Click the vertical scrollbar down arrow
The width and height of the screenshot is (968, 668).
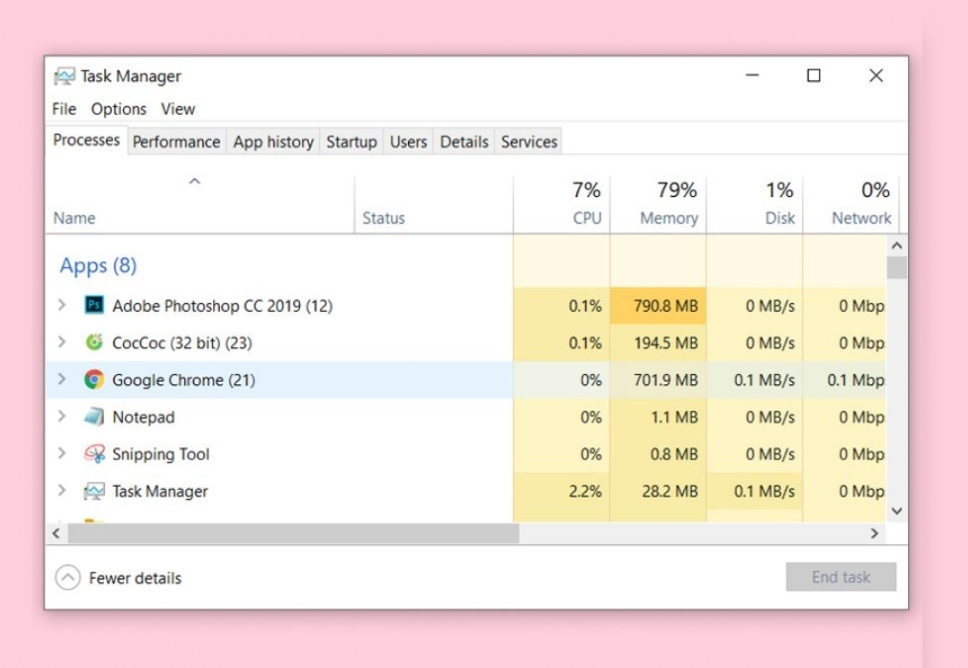tap(896, 511)
